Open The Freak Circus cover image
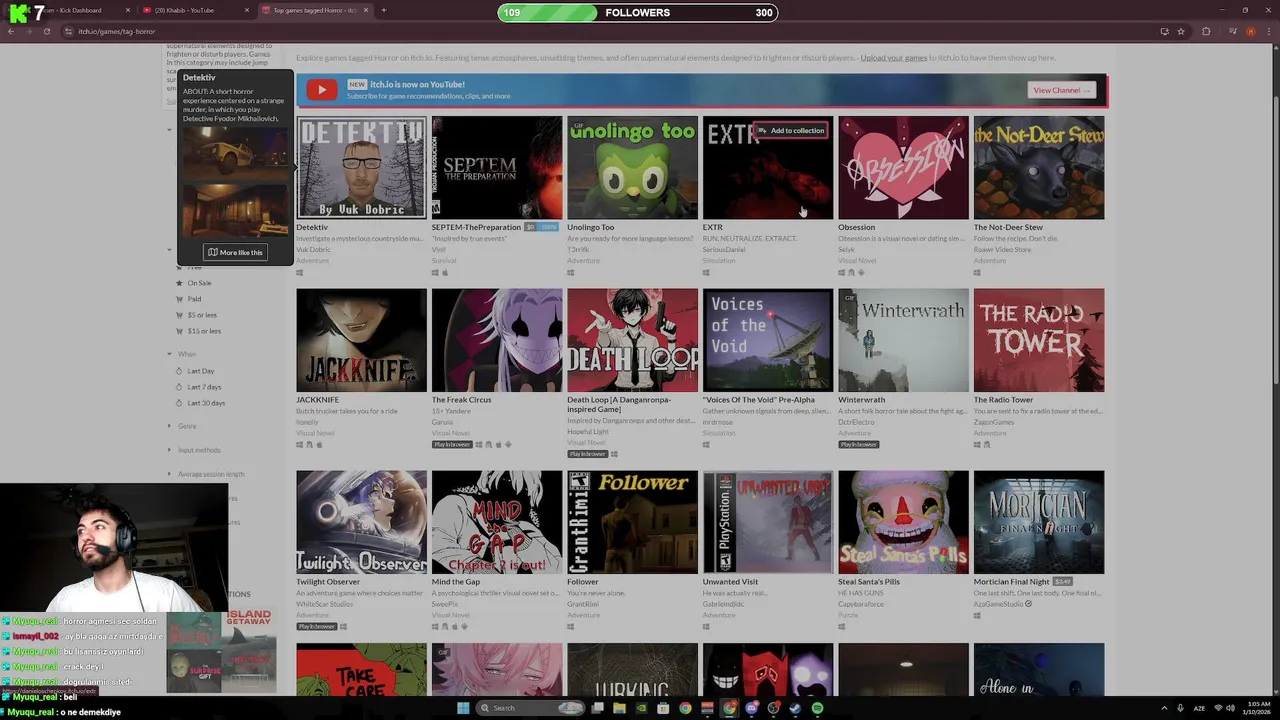 (497, 340)
